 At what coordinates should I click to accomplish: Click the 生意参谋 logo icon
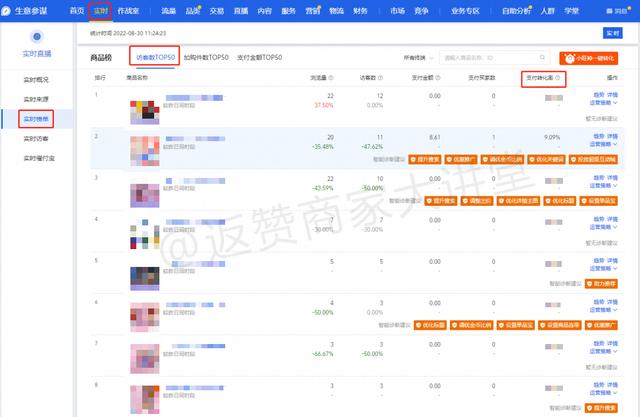click(x=8, y=10)
